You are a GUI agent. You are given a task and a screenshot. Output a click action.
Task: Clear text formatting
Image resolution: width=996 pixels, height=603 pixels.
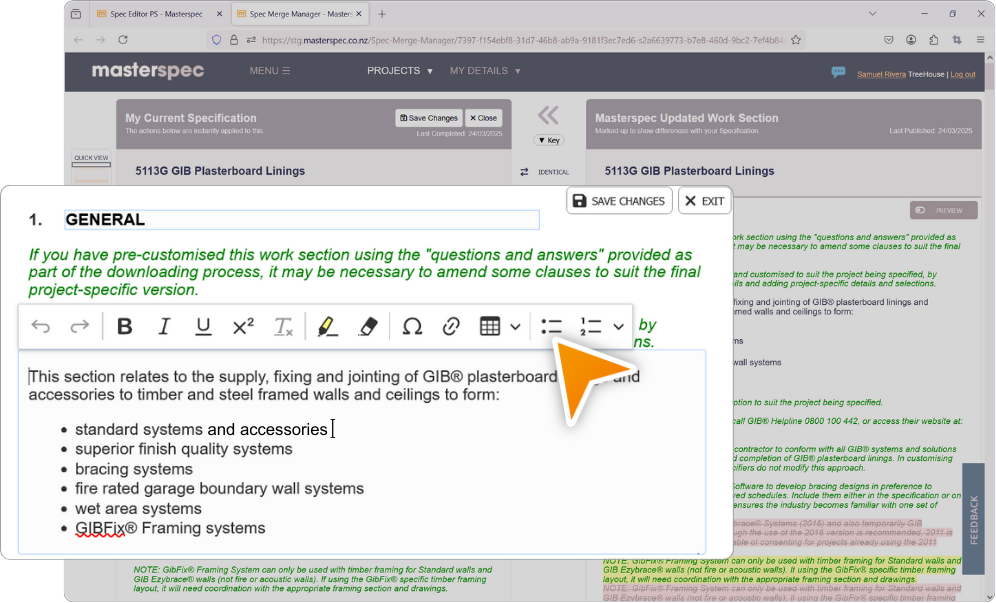pos(283,327)
